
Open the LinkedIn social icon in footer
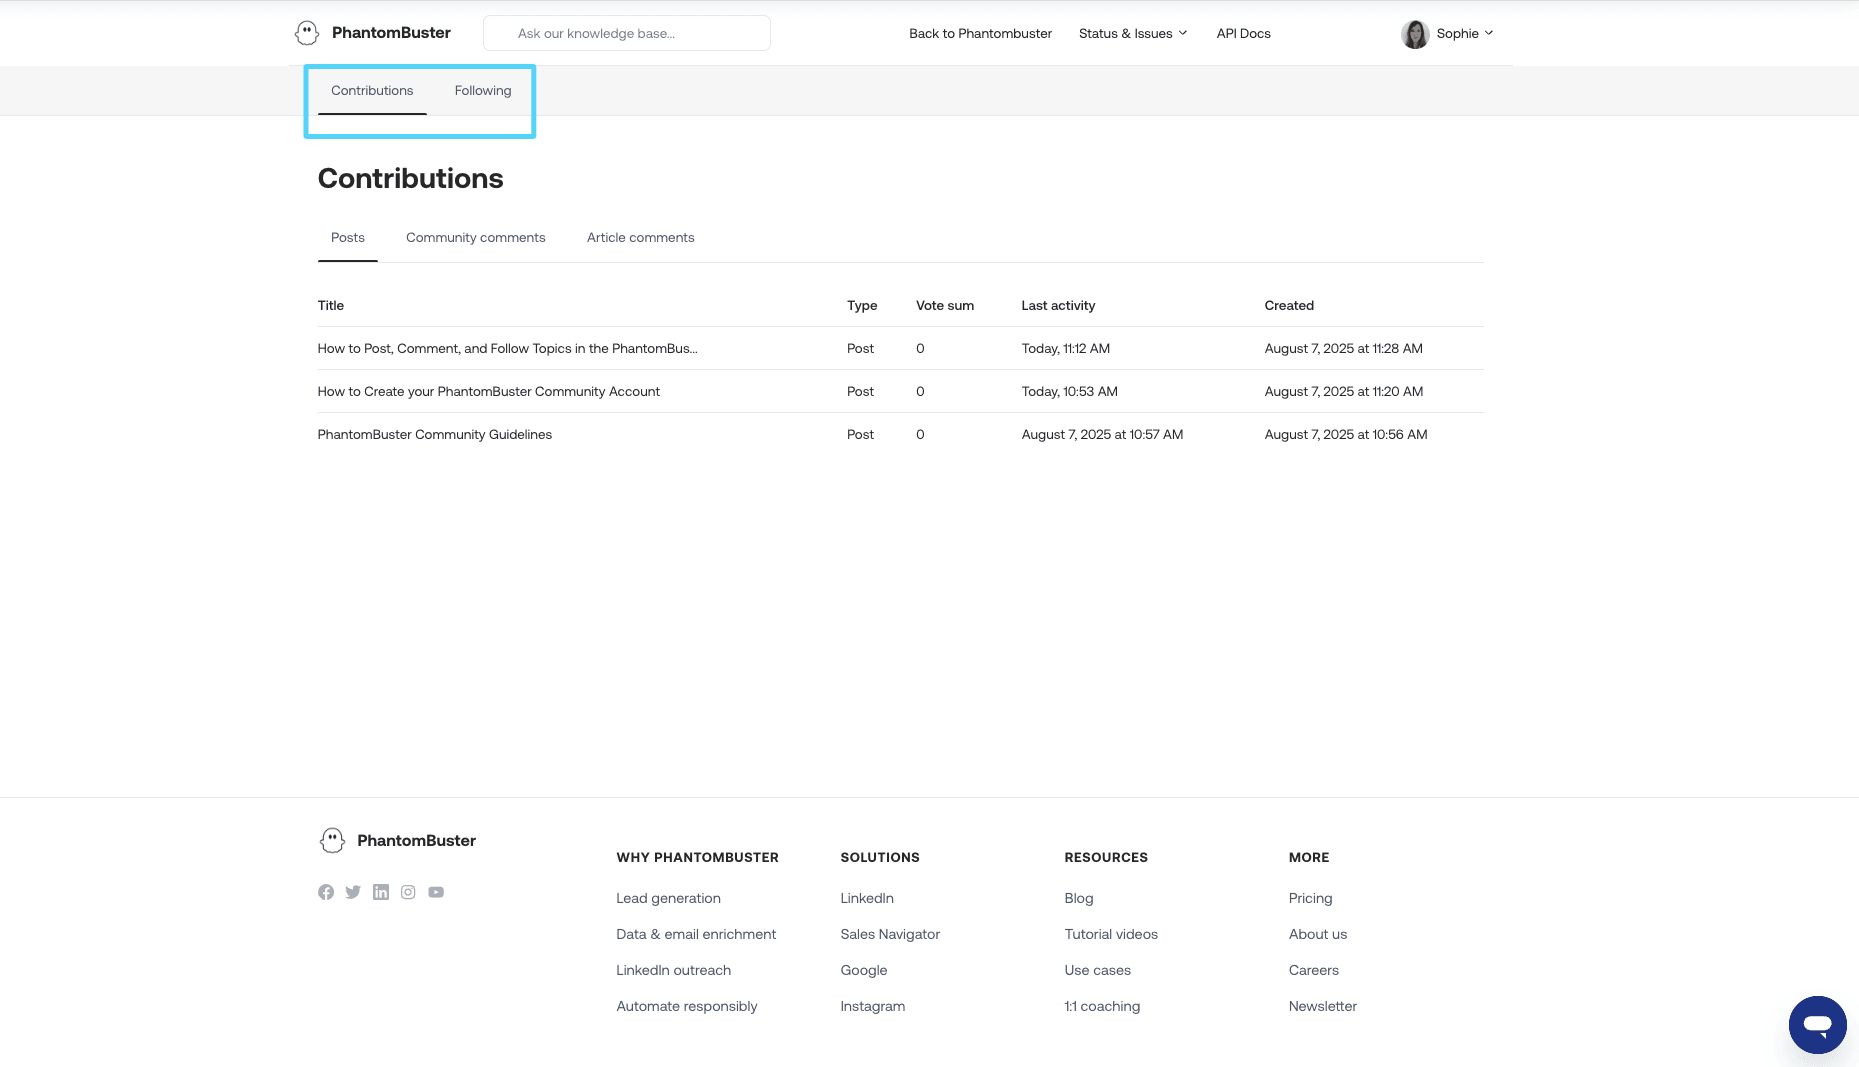pos(381,892)
